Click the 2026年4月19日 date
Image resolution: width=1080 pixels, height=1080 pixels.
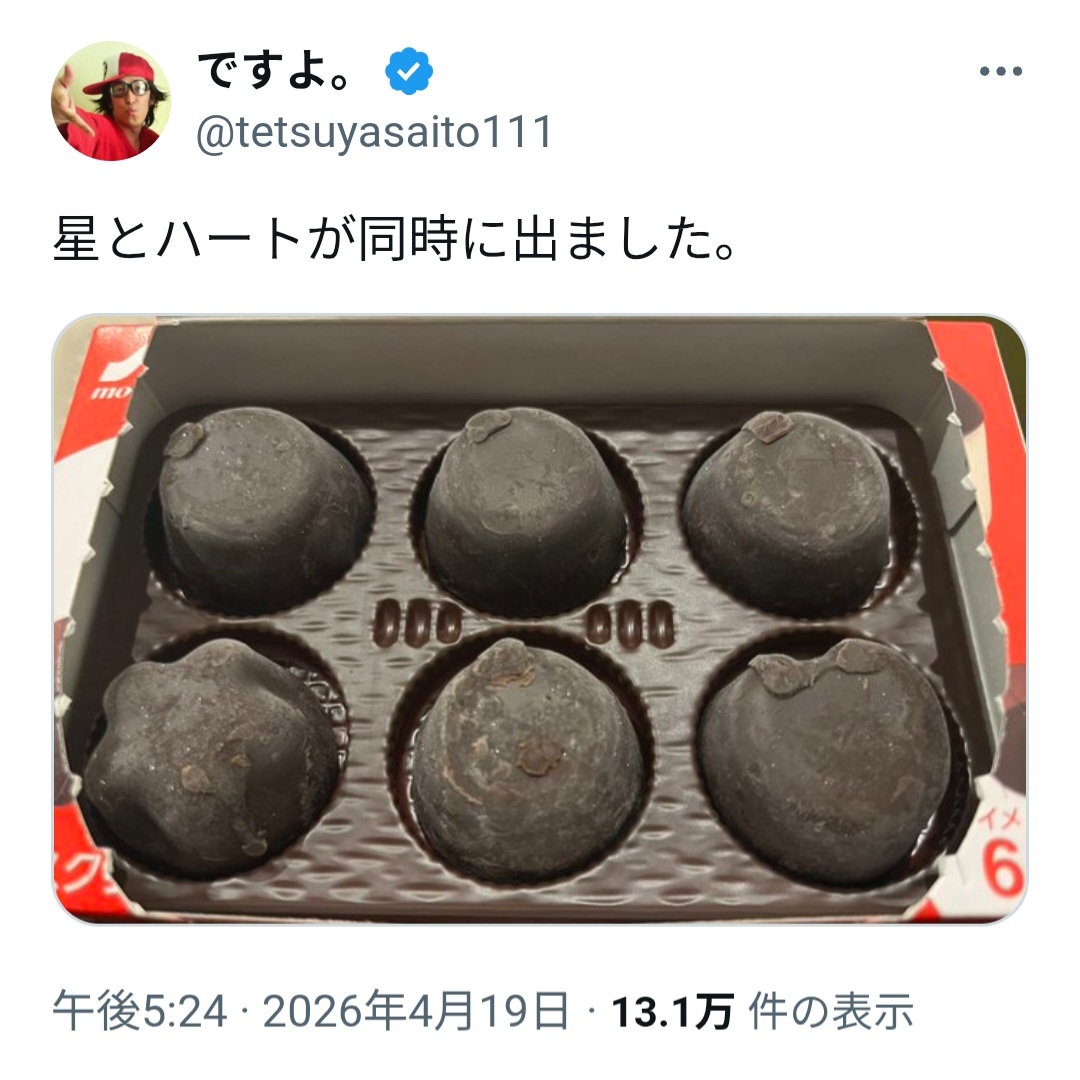(x=417, y=1012)
